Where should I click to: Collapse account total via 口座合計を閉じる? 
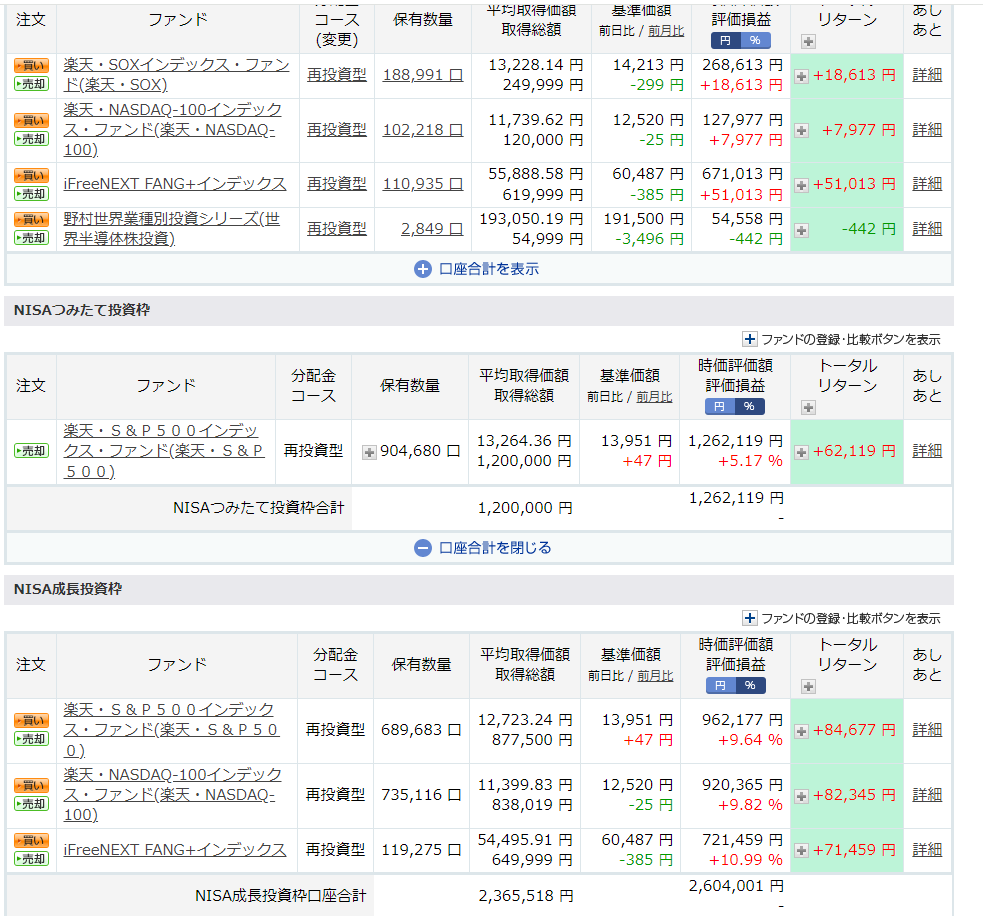point(483,548)
